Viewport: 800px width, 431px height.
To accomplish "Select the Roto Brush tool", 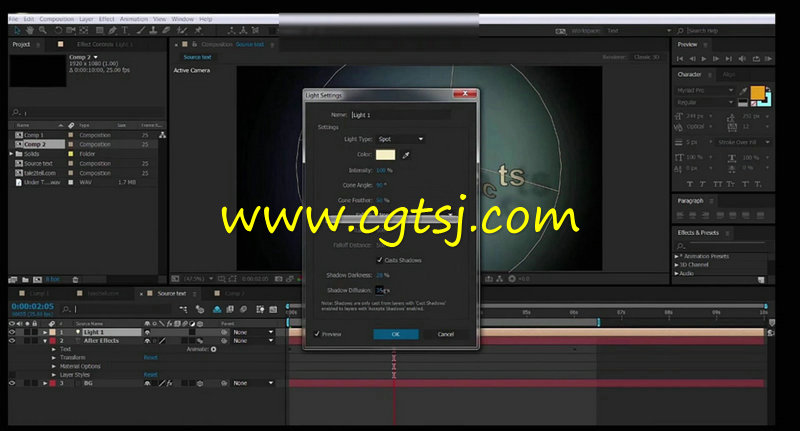I will pyautogui.click(x=182, y=31).
